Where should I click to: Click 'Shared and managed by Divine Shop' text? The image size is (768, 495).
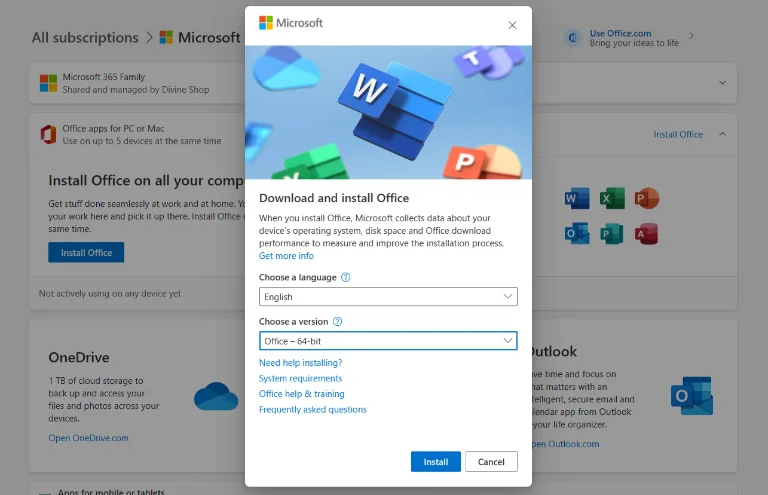[136, 90]
